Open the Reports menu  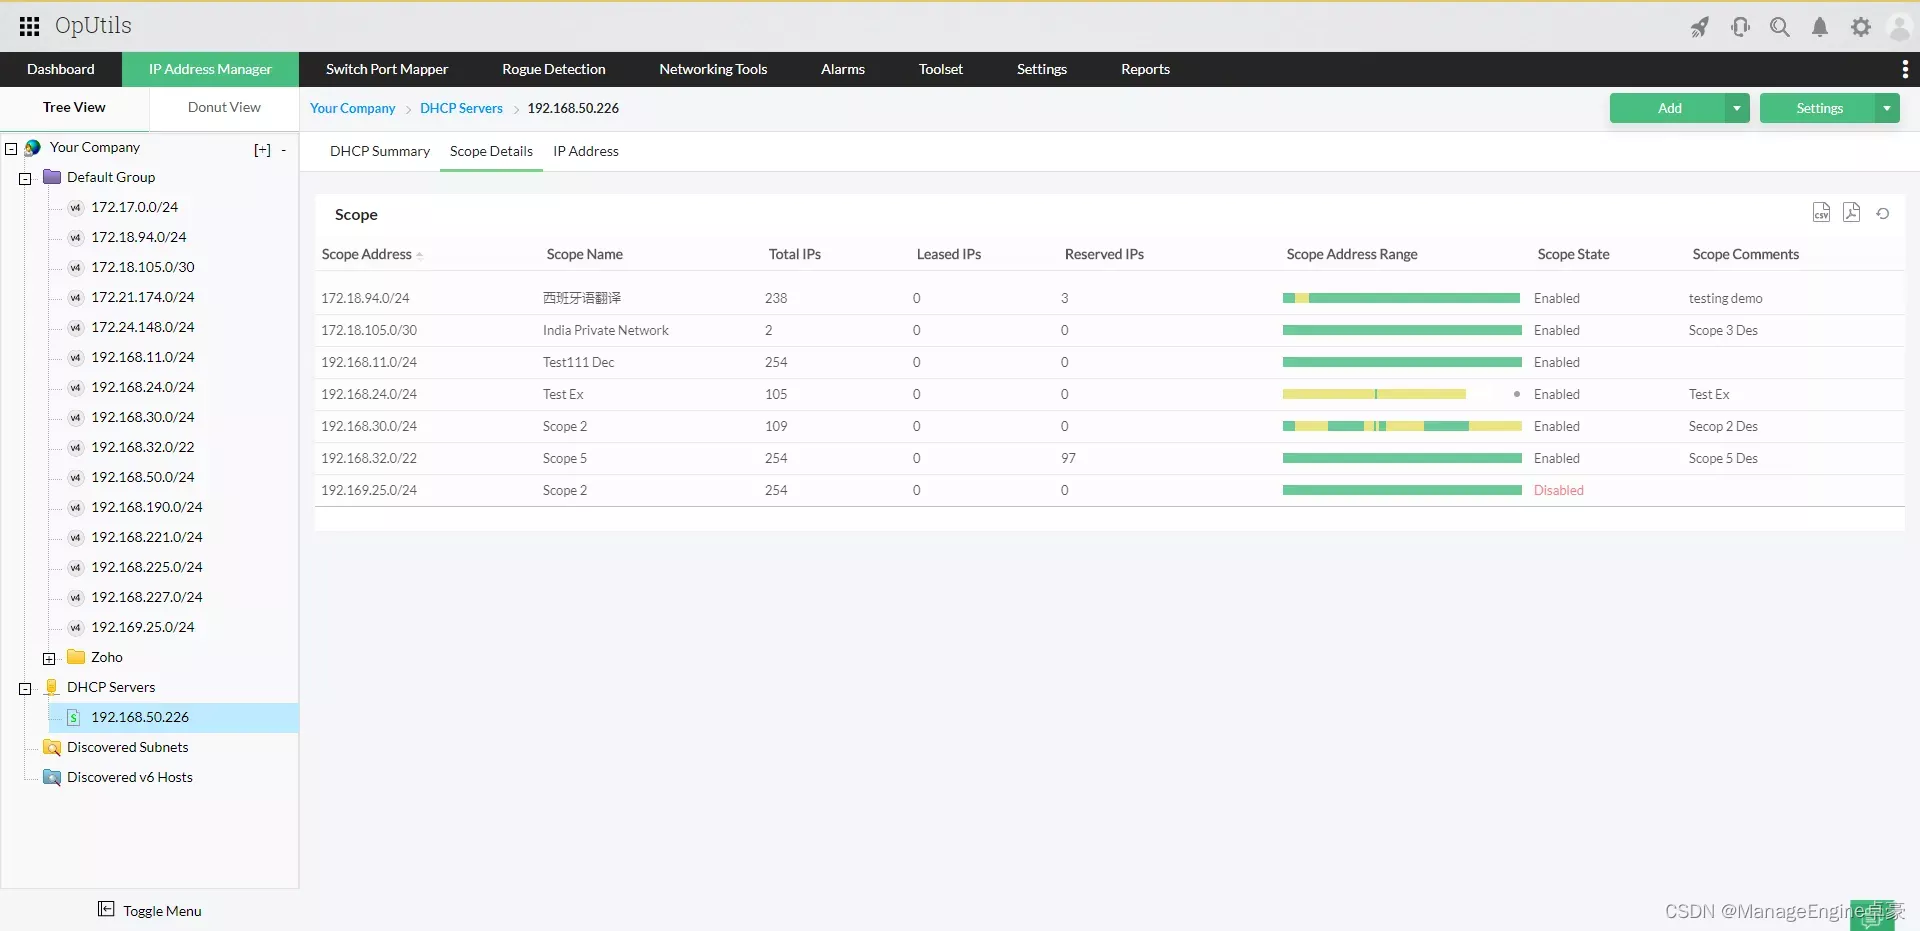click(1145, 69)
